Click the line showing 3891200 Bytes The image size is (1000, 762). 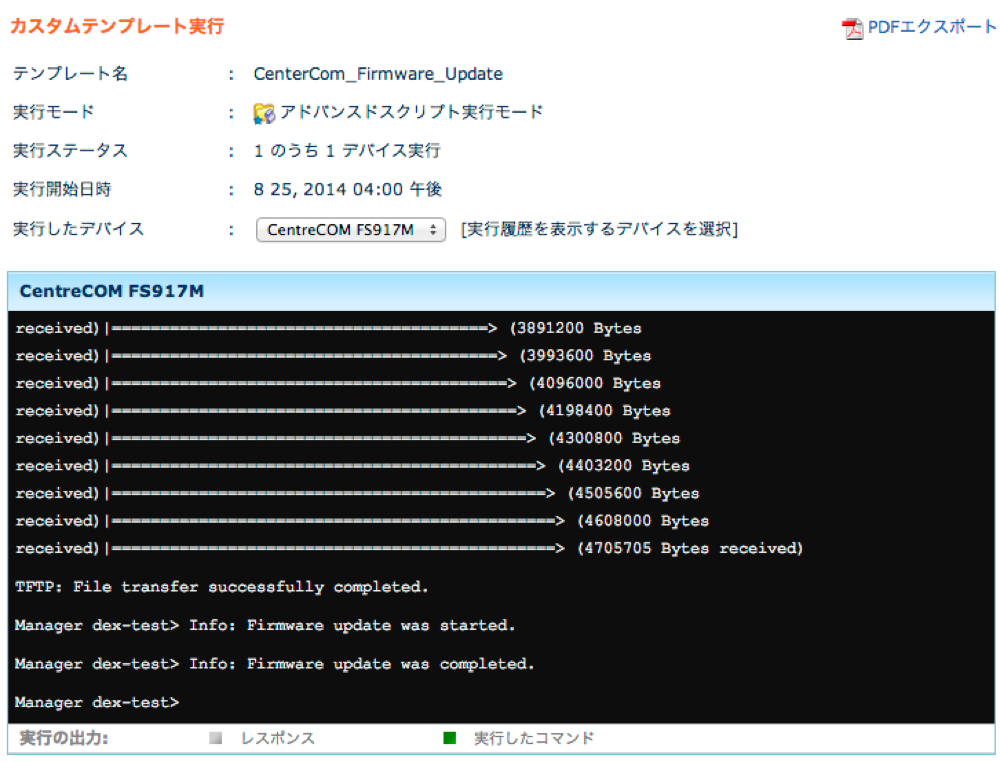(x=328, y=328)
